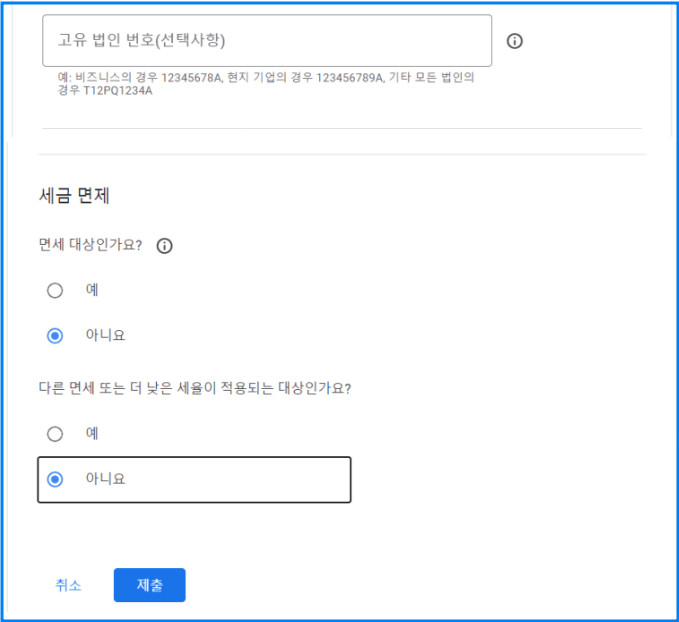
Task: Click the 세금 면제 heading
Action: [74, 195]
